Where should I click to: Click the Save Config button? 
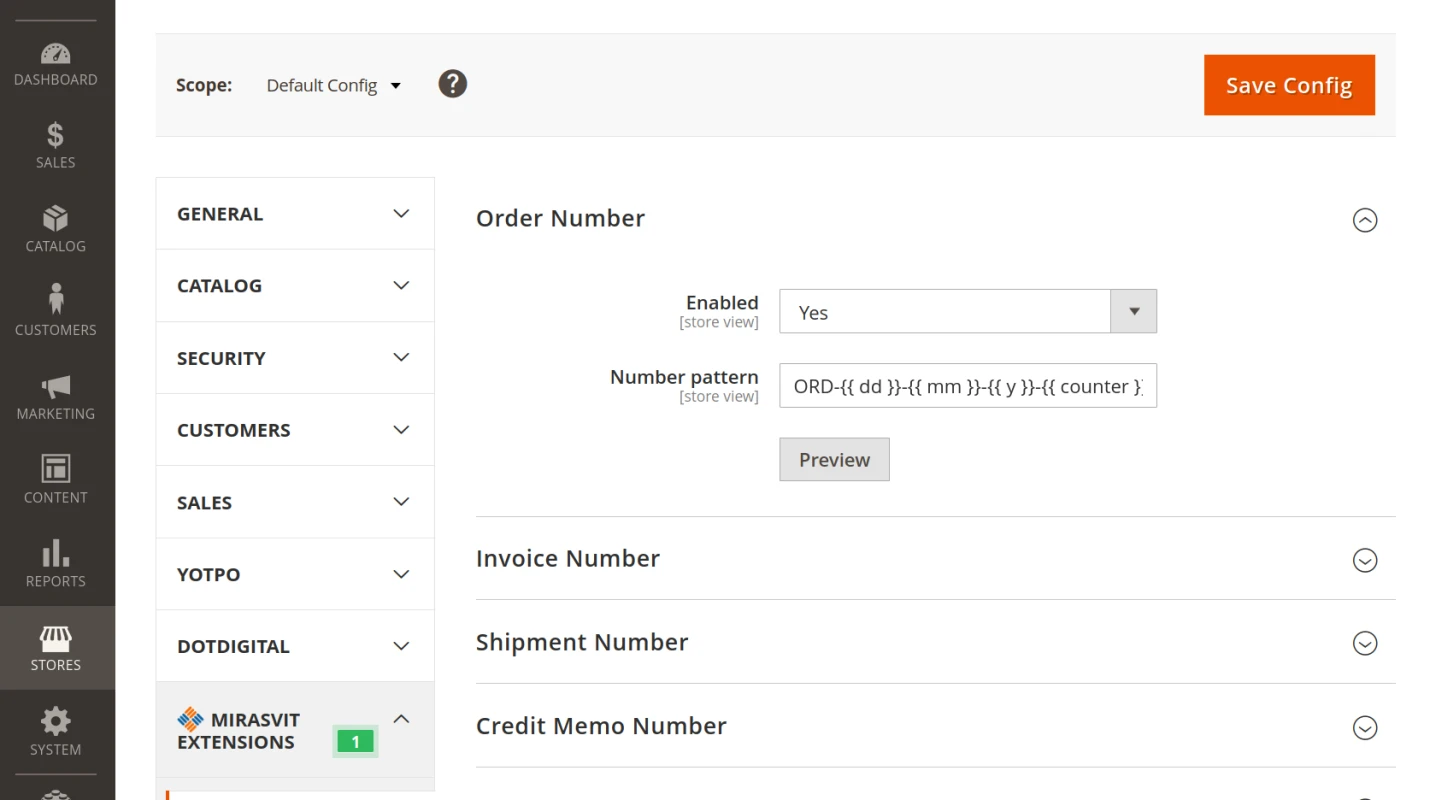(1289, 85)
